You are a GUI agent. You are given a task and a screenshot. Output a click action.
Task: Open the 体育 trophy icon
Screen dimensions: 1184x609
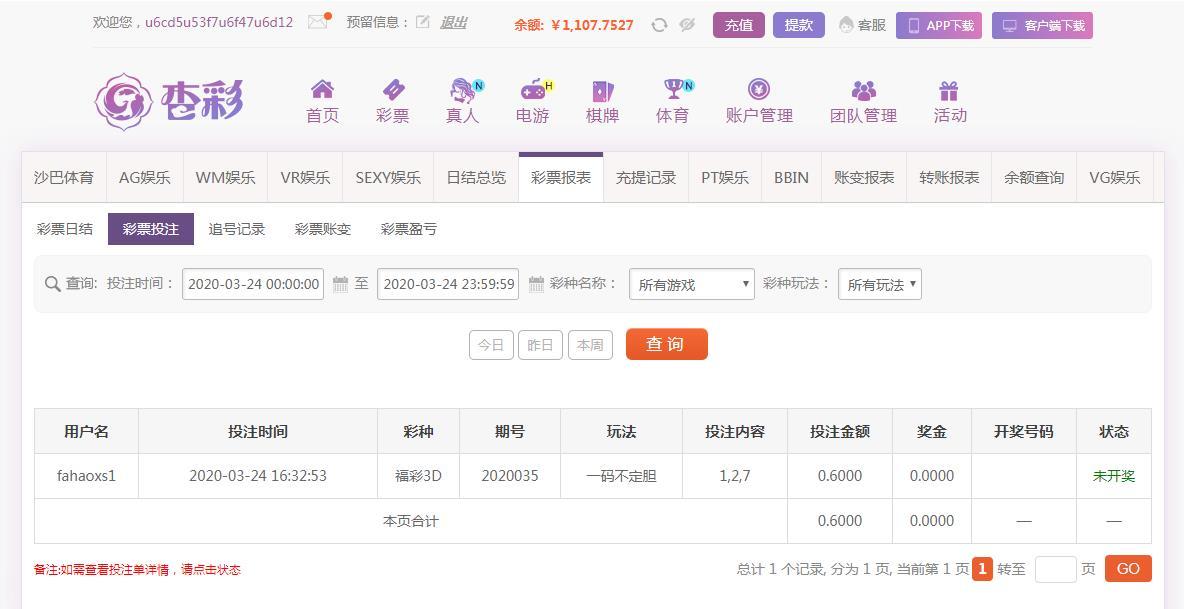pos(673,91)
